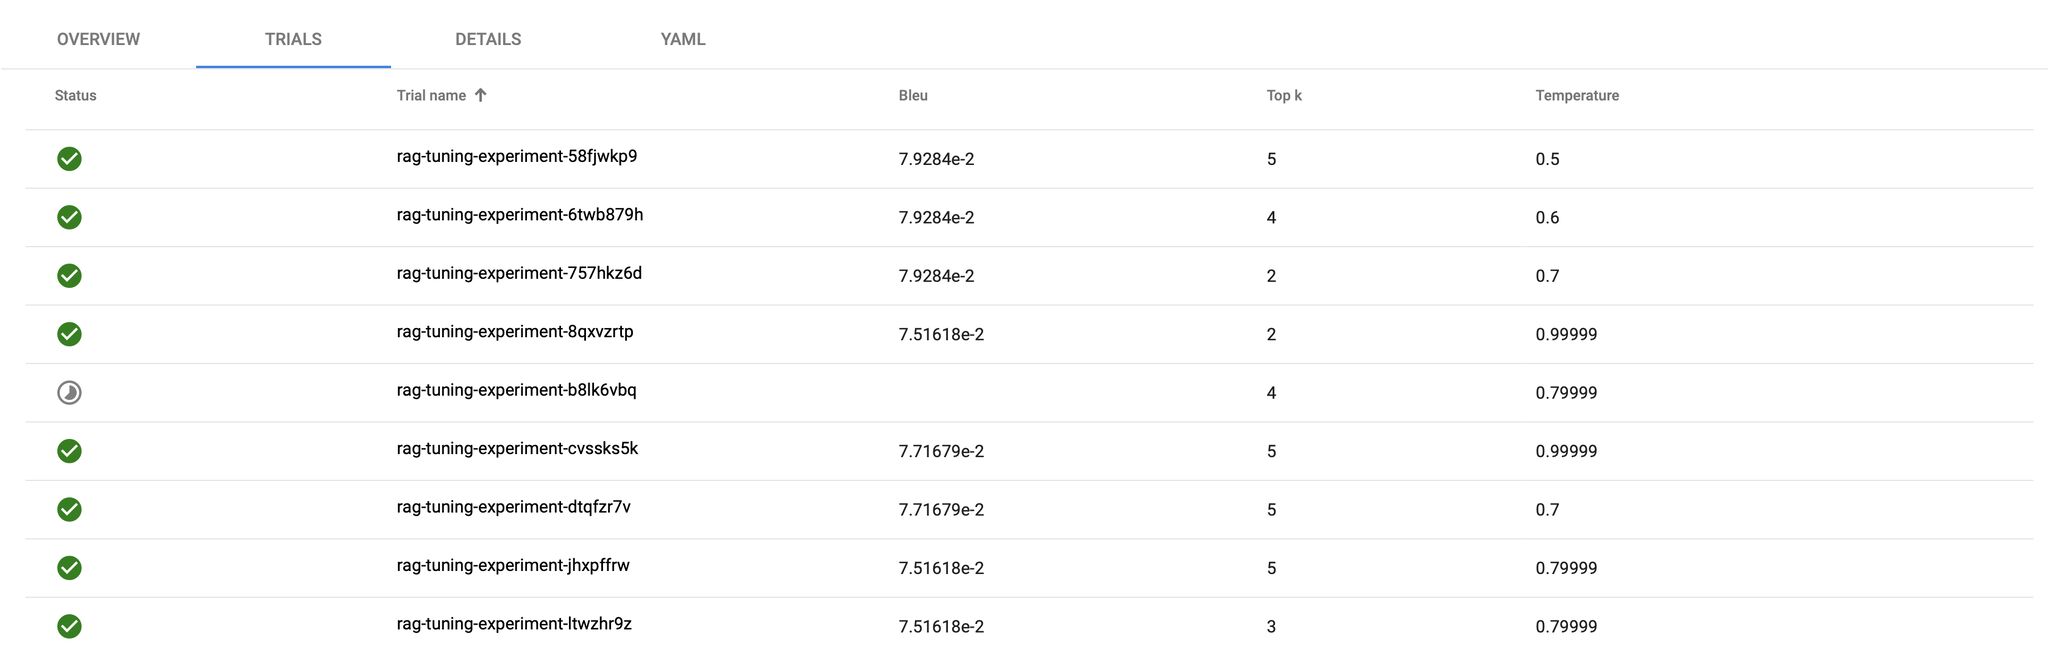Click the success icon for rag-tuning-experiment-8qxvzrtp
2048x655 pixels.
click(x=69, y=334)
